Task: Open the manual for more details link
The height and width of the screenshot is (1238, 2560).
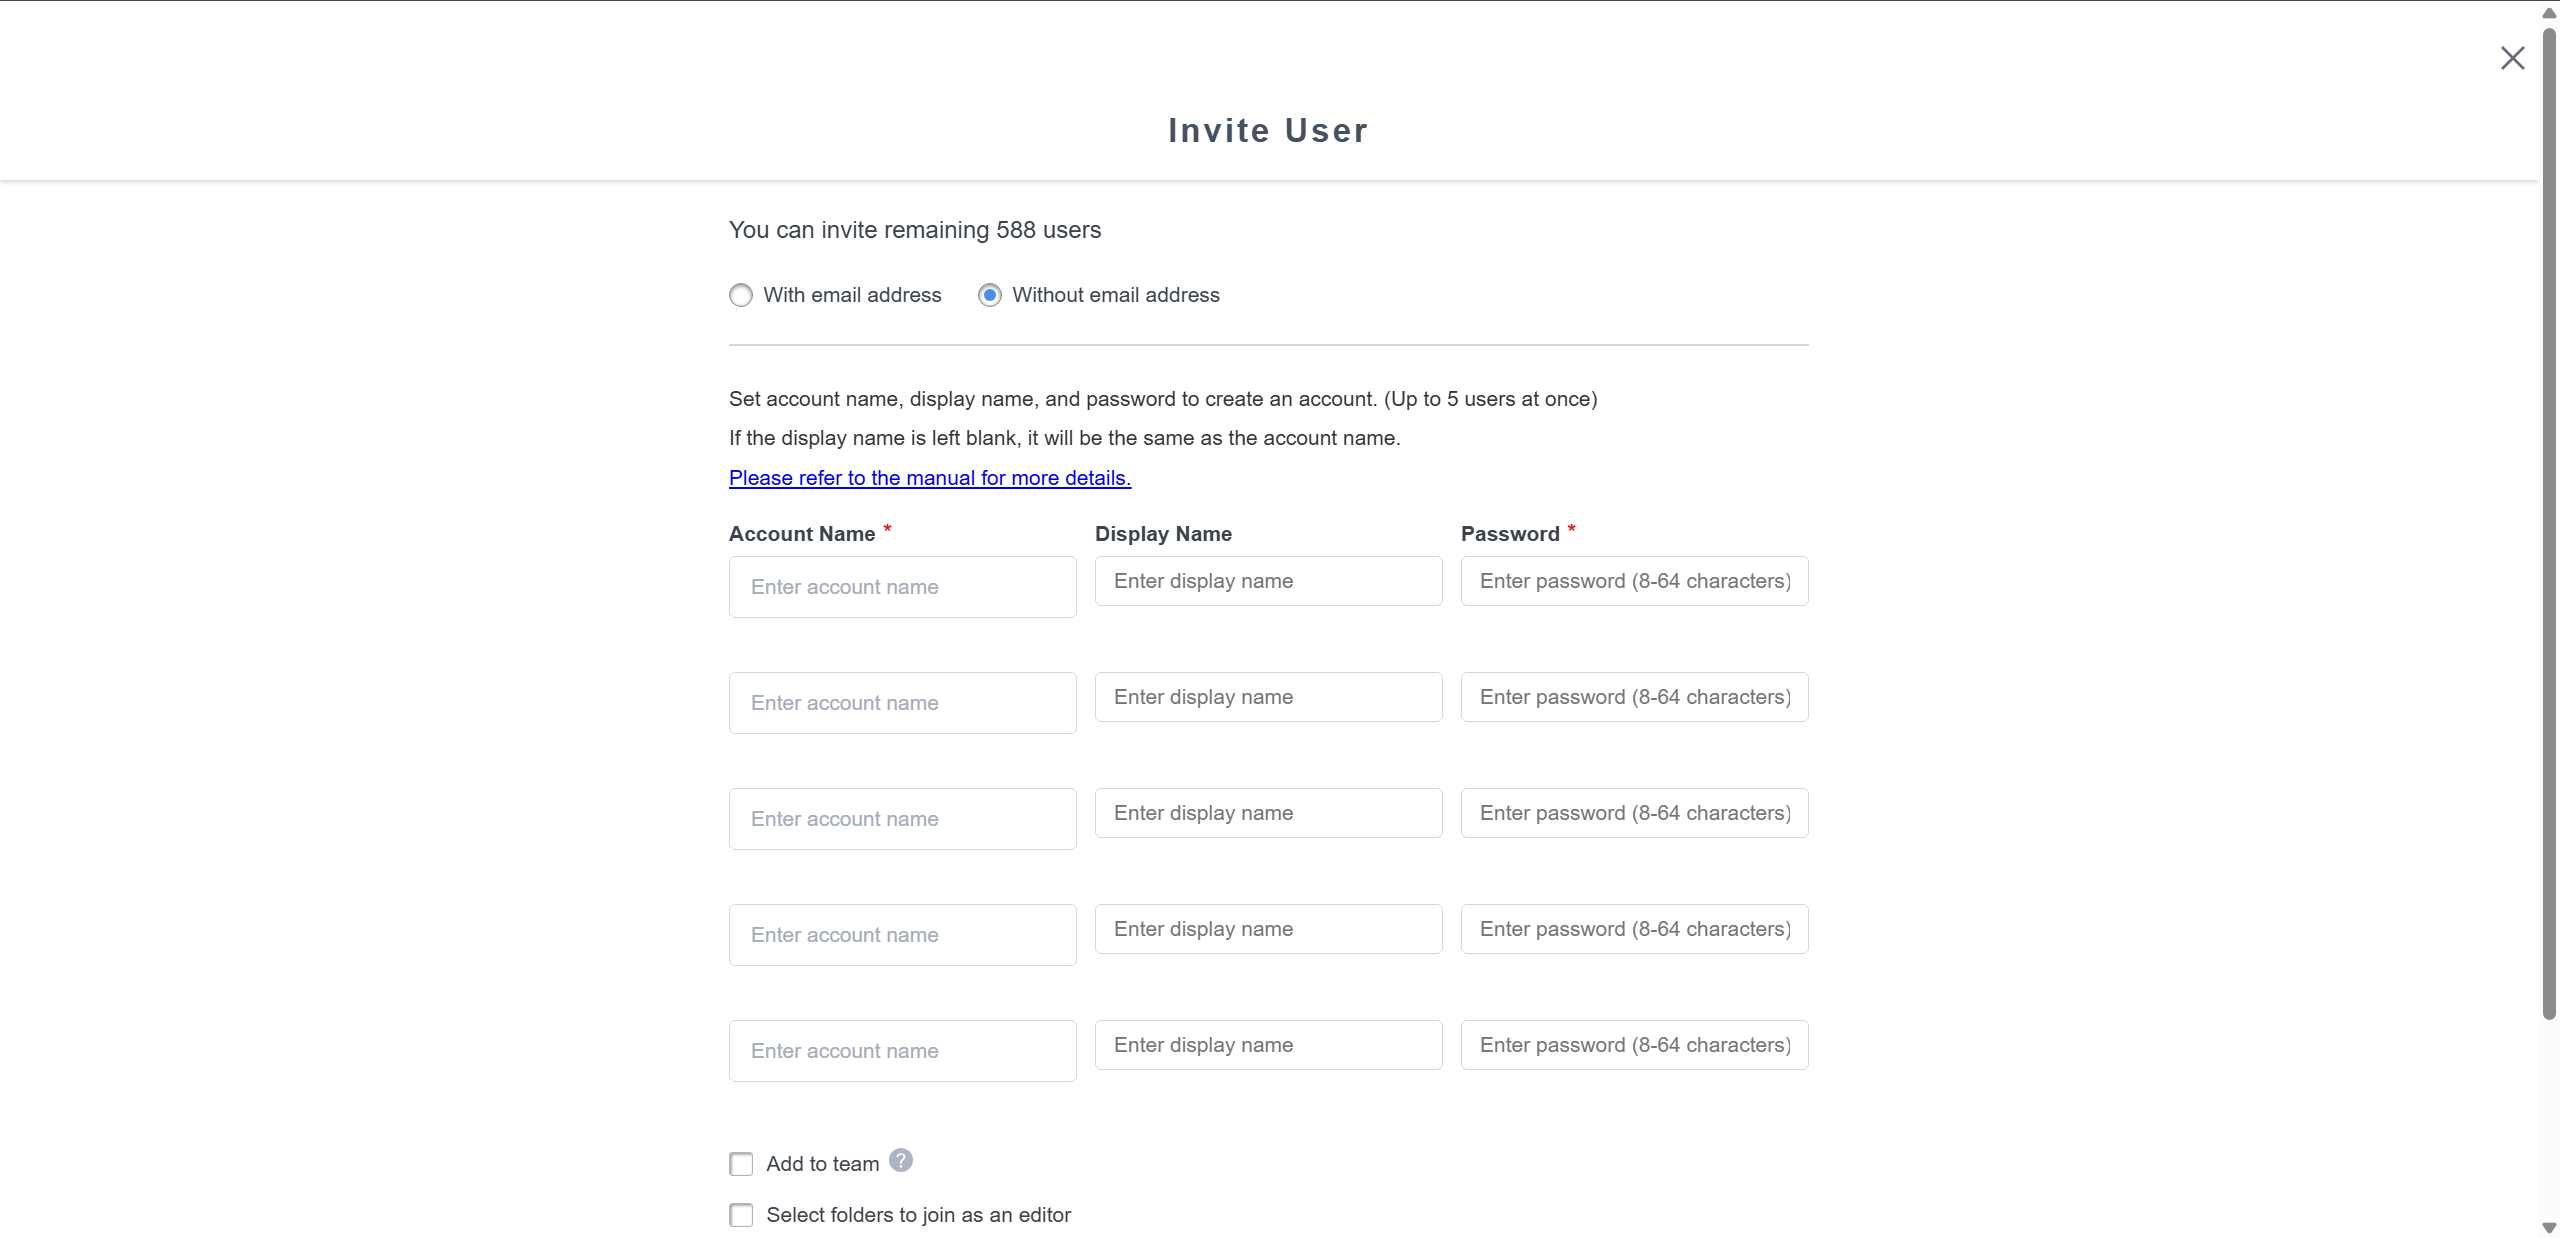Action: (x=930, y=478)
